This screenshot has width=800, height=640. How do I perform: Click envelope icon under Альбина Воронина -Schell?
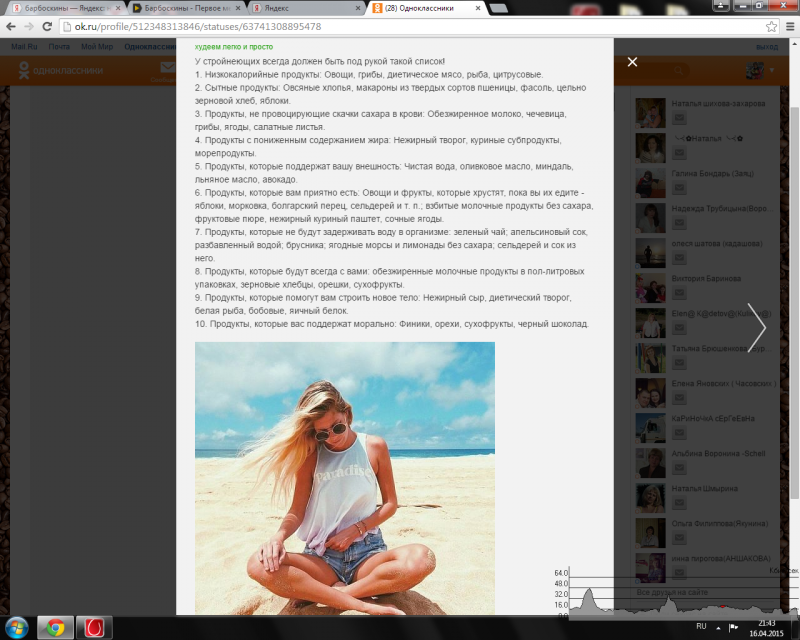coord(679,468)
